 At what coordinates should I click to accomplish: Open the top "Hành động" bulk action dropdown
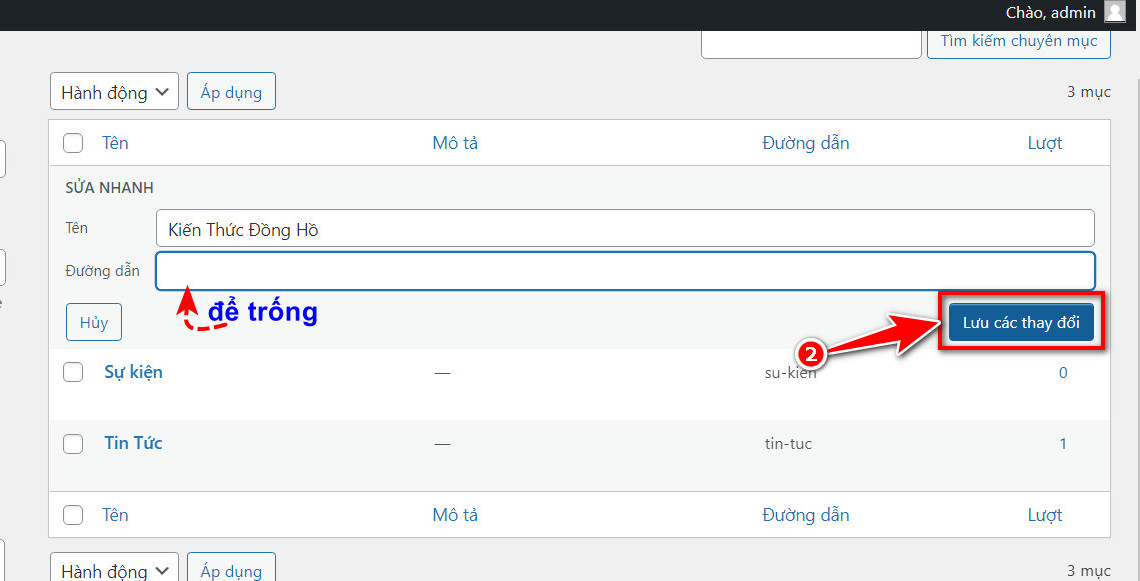(x=114, y=92)
